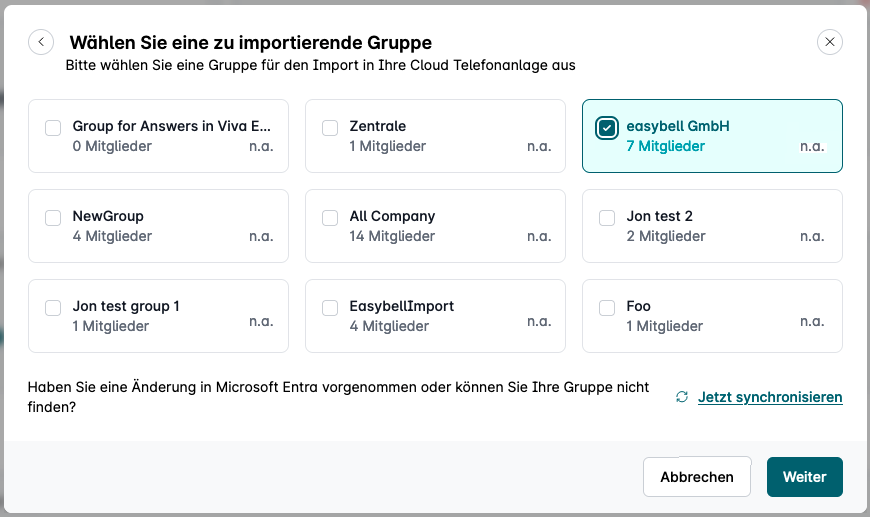Enable the All Company checkbox
The width and height of the screenshot is (870, 517).
click(x=330, y=217)
